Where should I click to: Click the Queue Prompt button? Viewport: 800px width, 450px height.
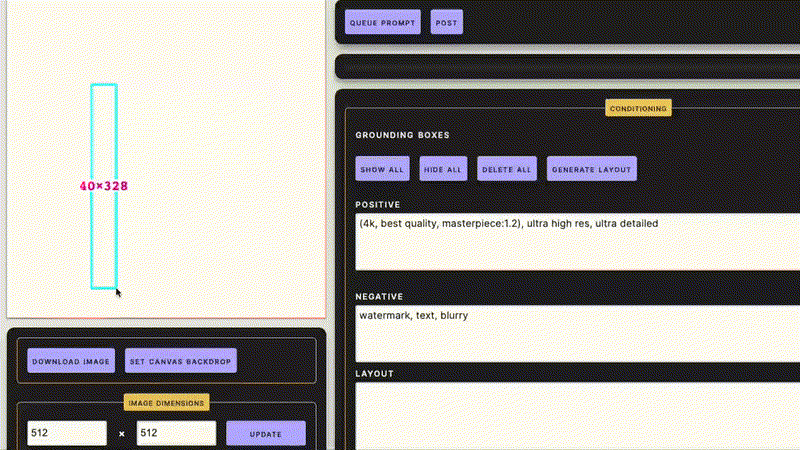(x=383, y=22)
